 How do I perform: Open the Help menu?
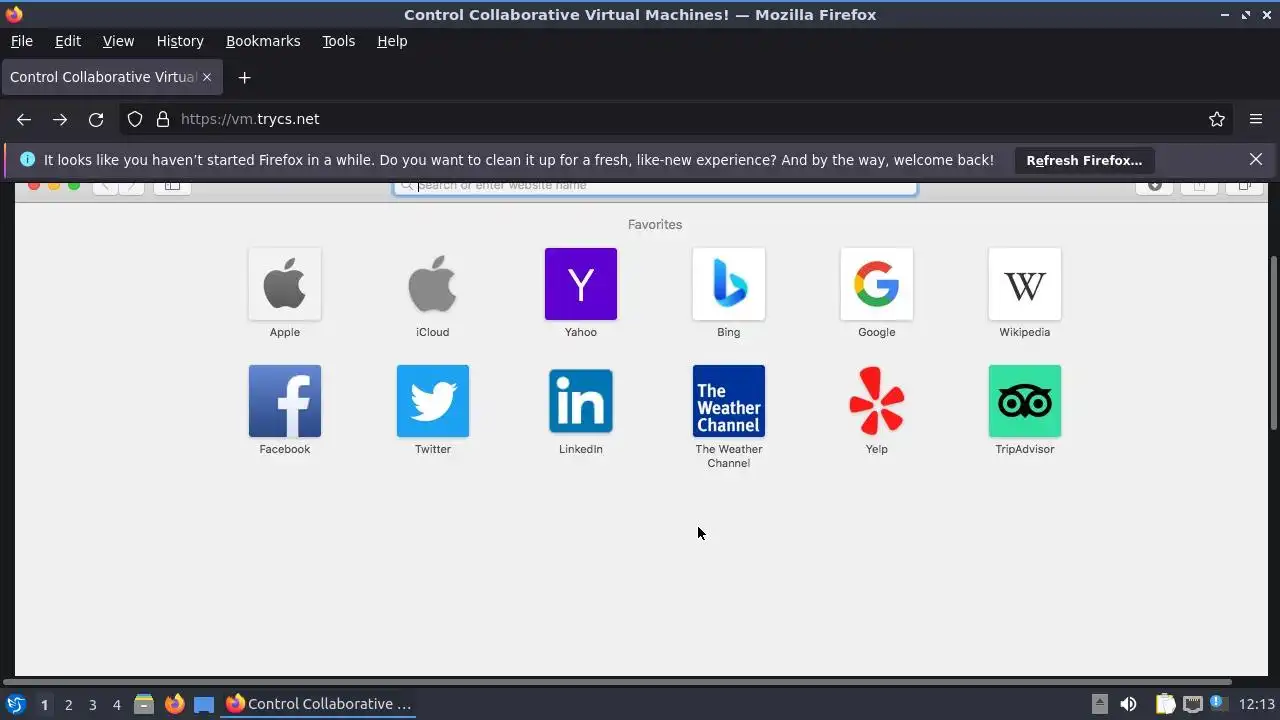tap(392, 41)
